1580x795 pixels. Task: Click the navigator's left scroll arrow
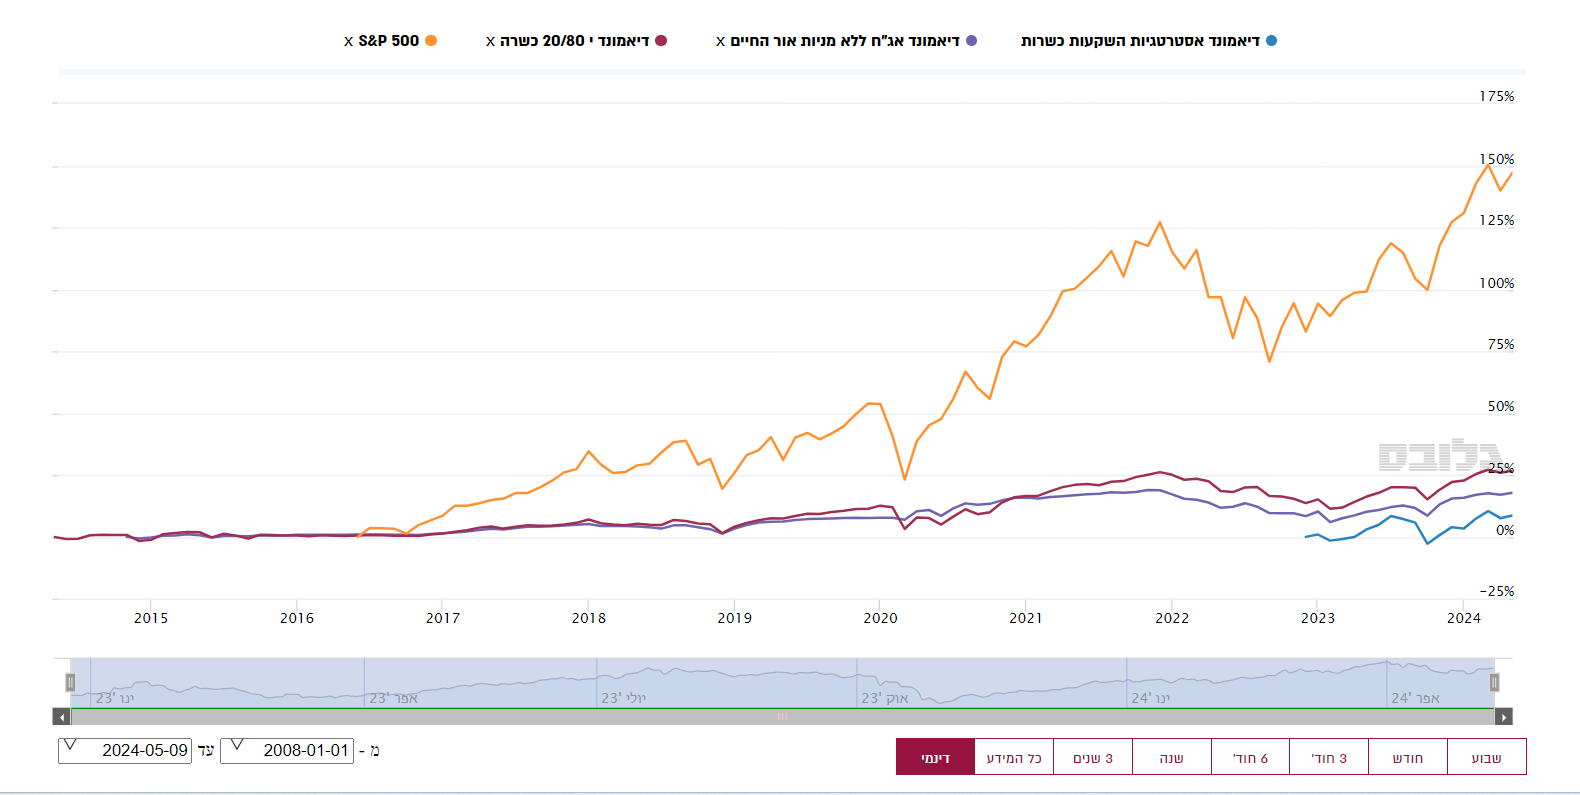click(62, 716)
